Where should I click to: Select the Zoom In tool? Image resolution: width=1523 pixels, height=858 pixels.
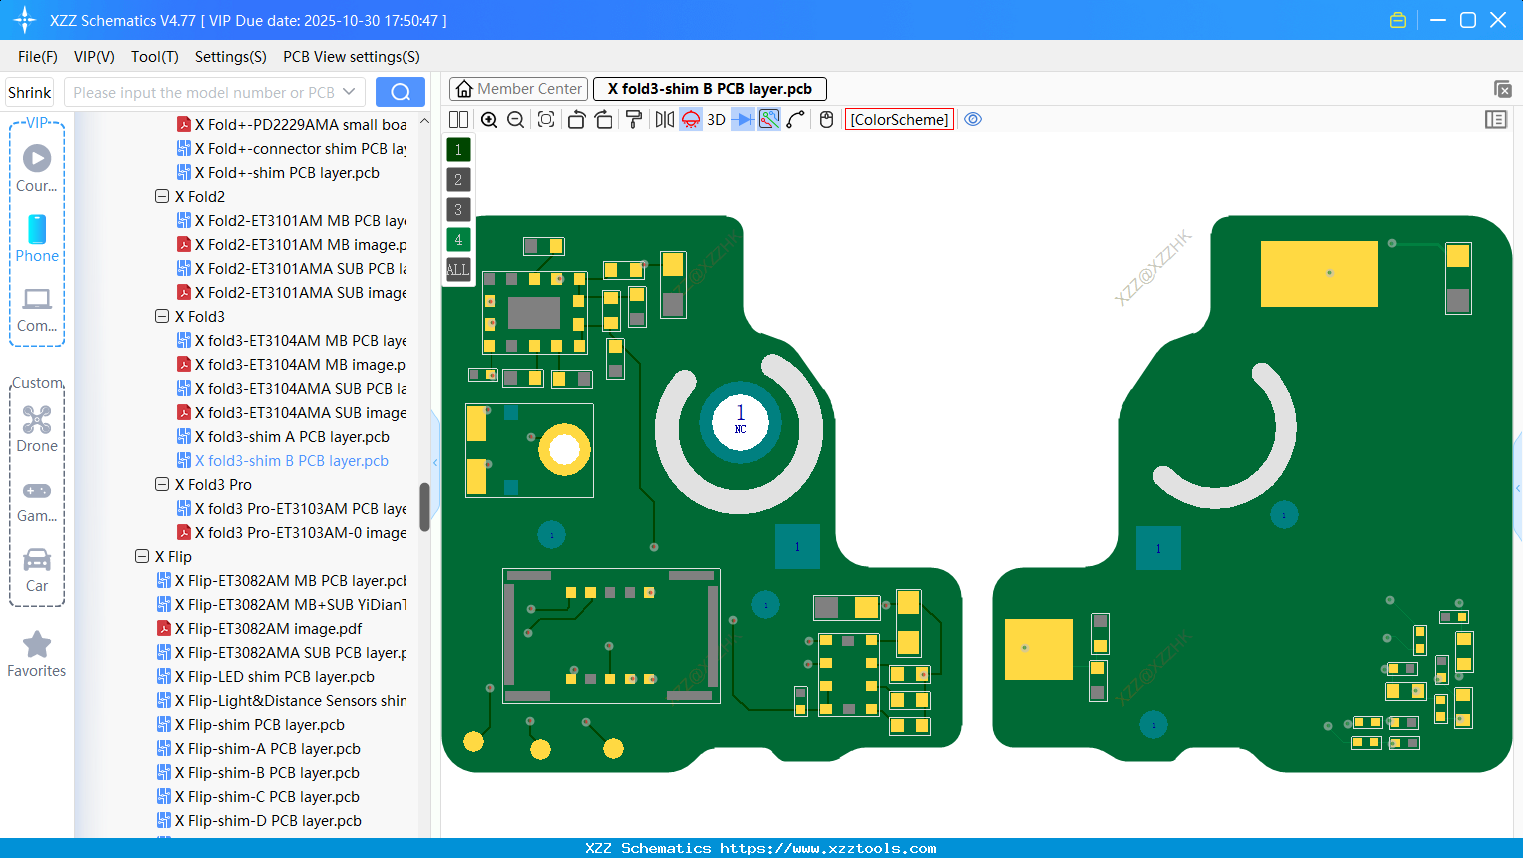489,119
